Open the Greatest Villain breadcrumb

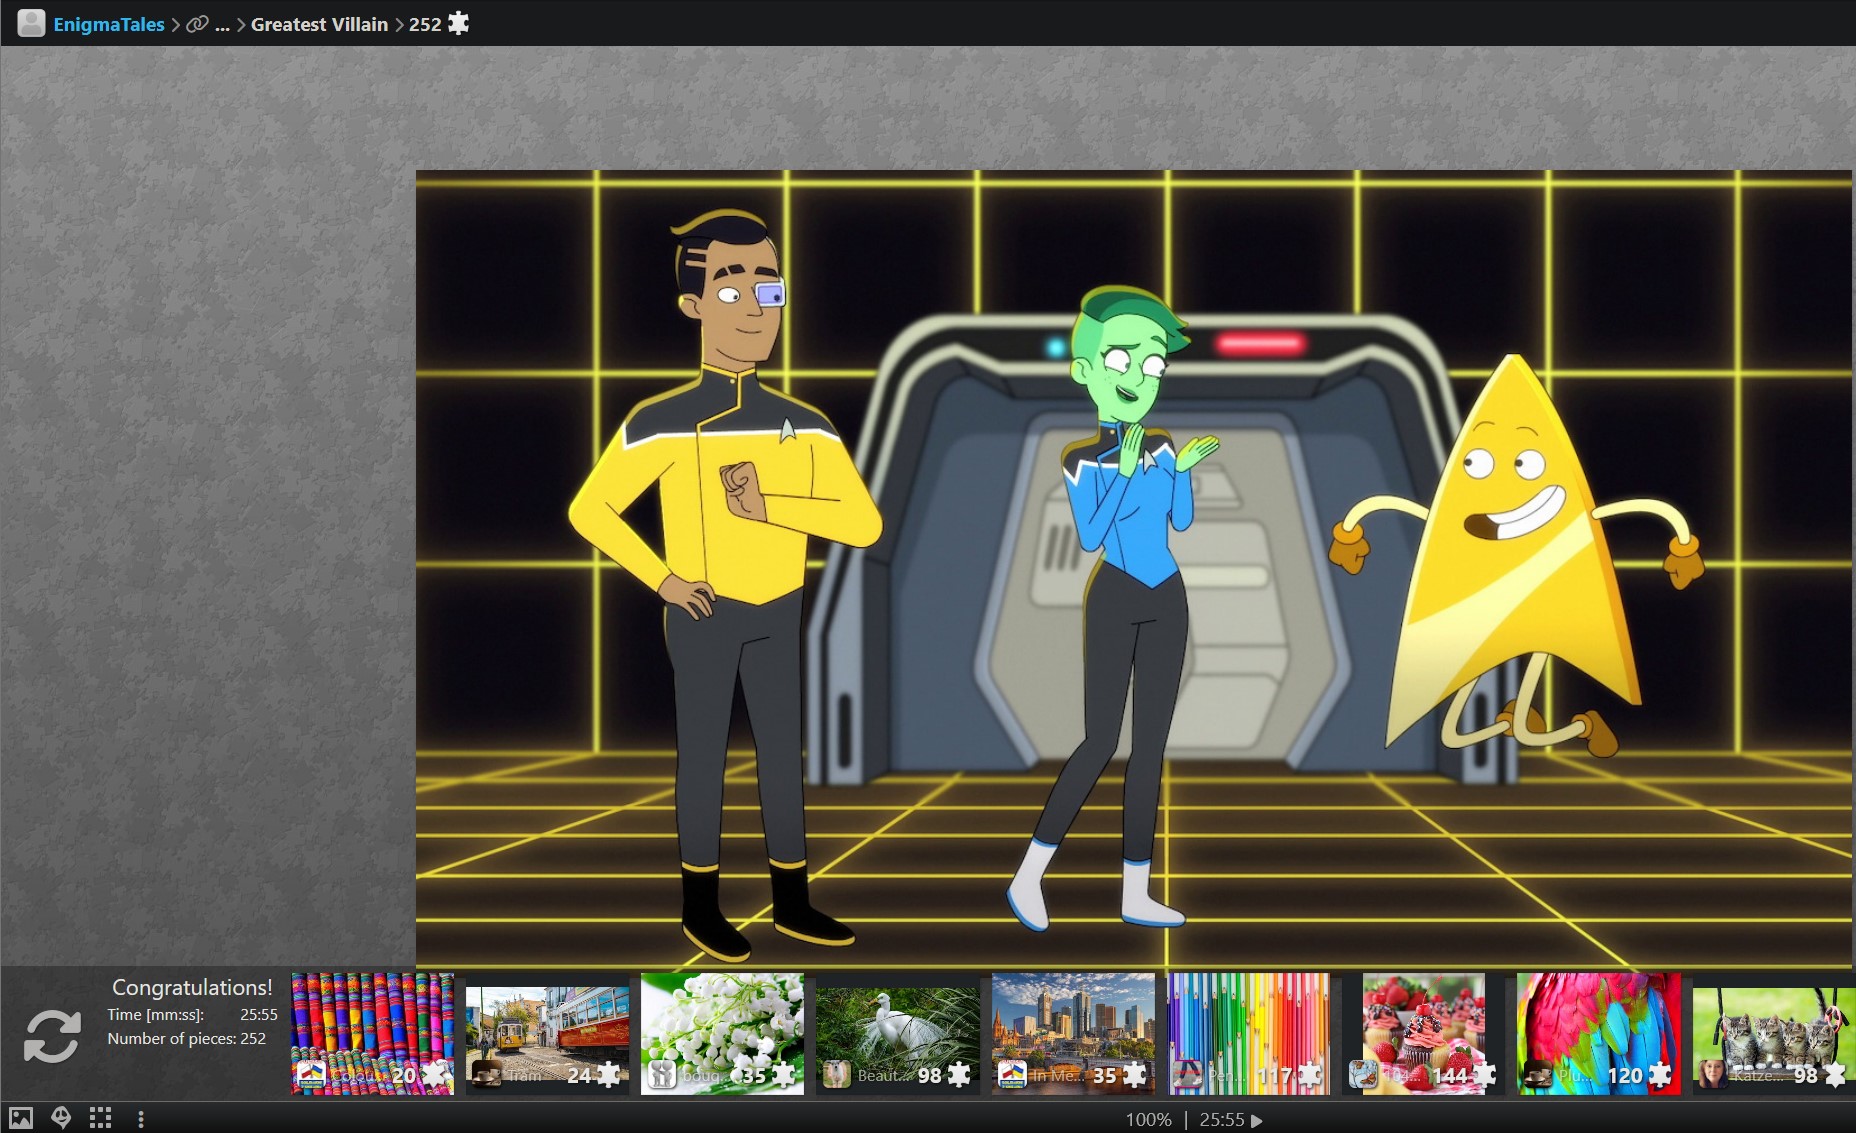point(319,24)
